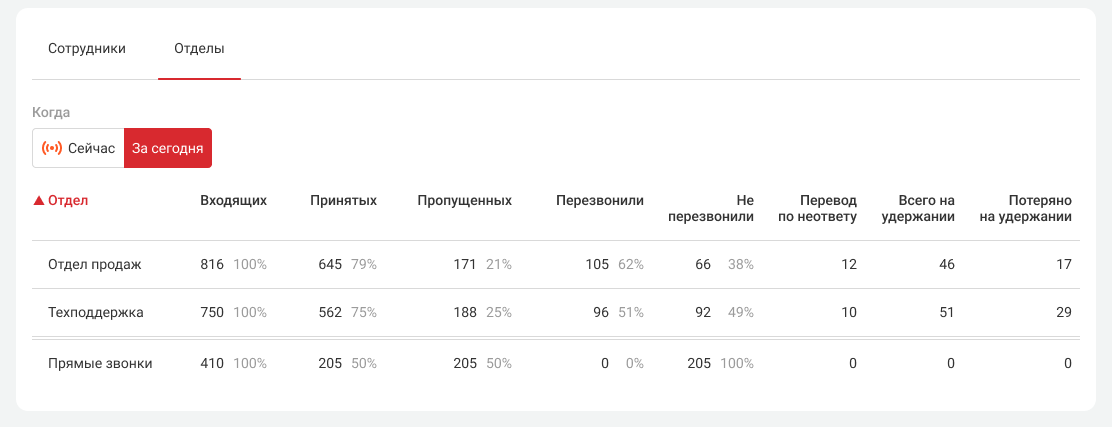This screenshot has width=1112, height=427.
Task: Click the 188 missed calls for Техподдержка
Action: pyautogui.click(x=465, y=313)
